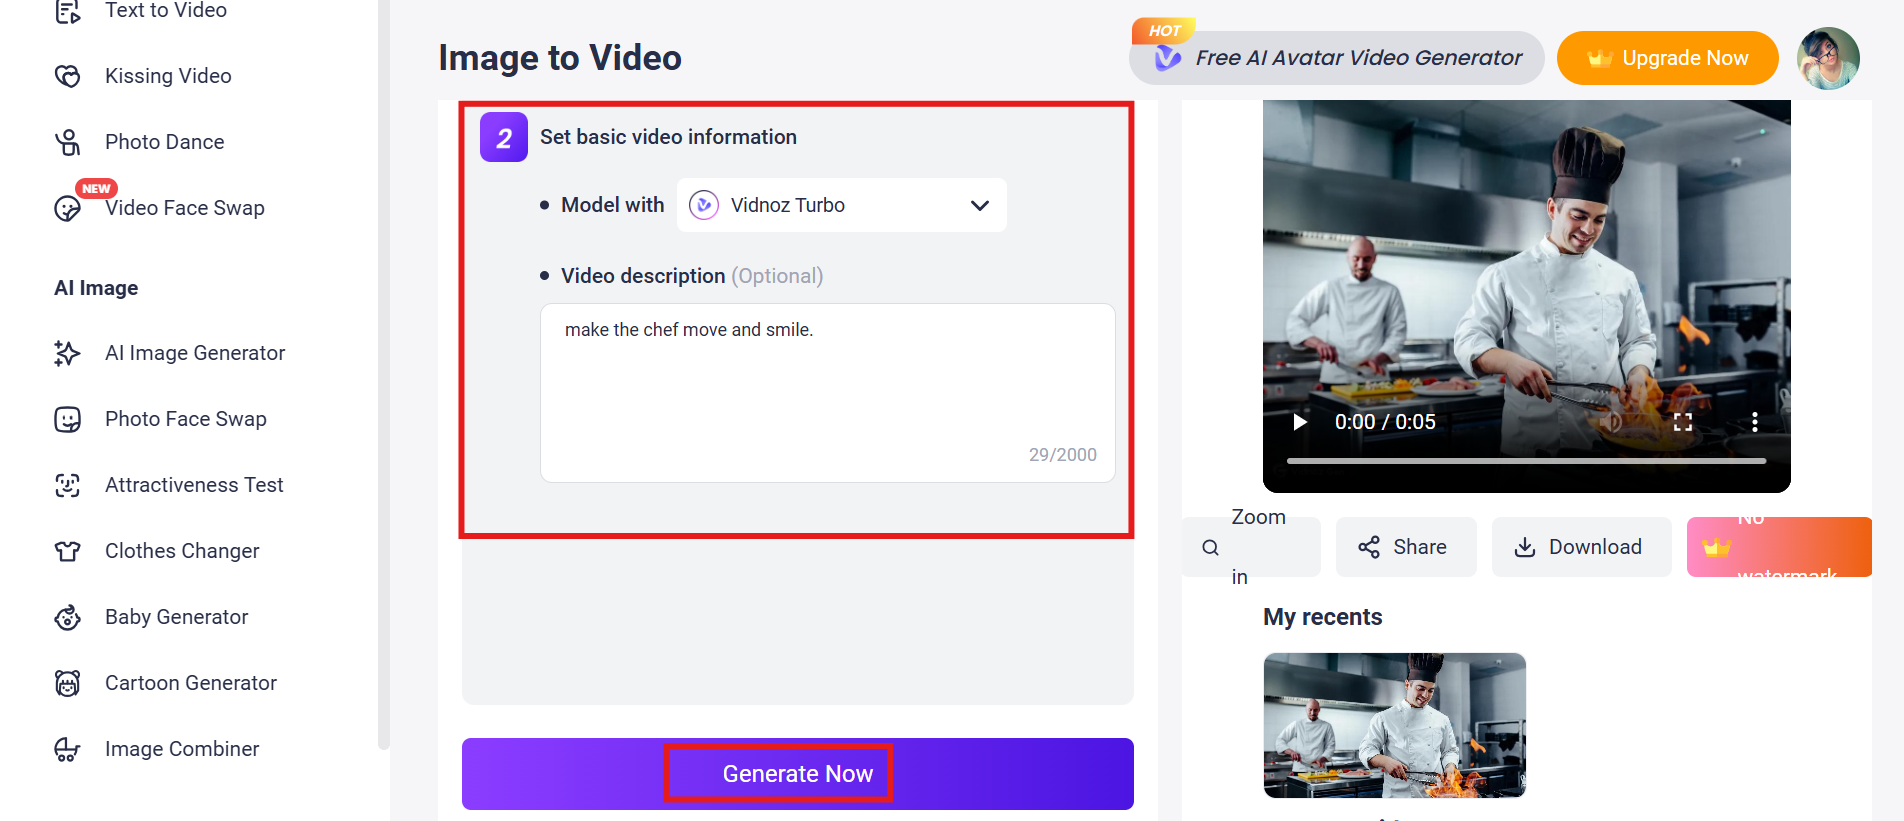This screenshot has width=1904, height=821.
Task: Open Video Face Swap page
Action: pos(185,208)
